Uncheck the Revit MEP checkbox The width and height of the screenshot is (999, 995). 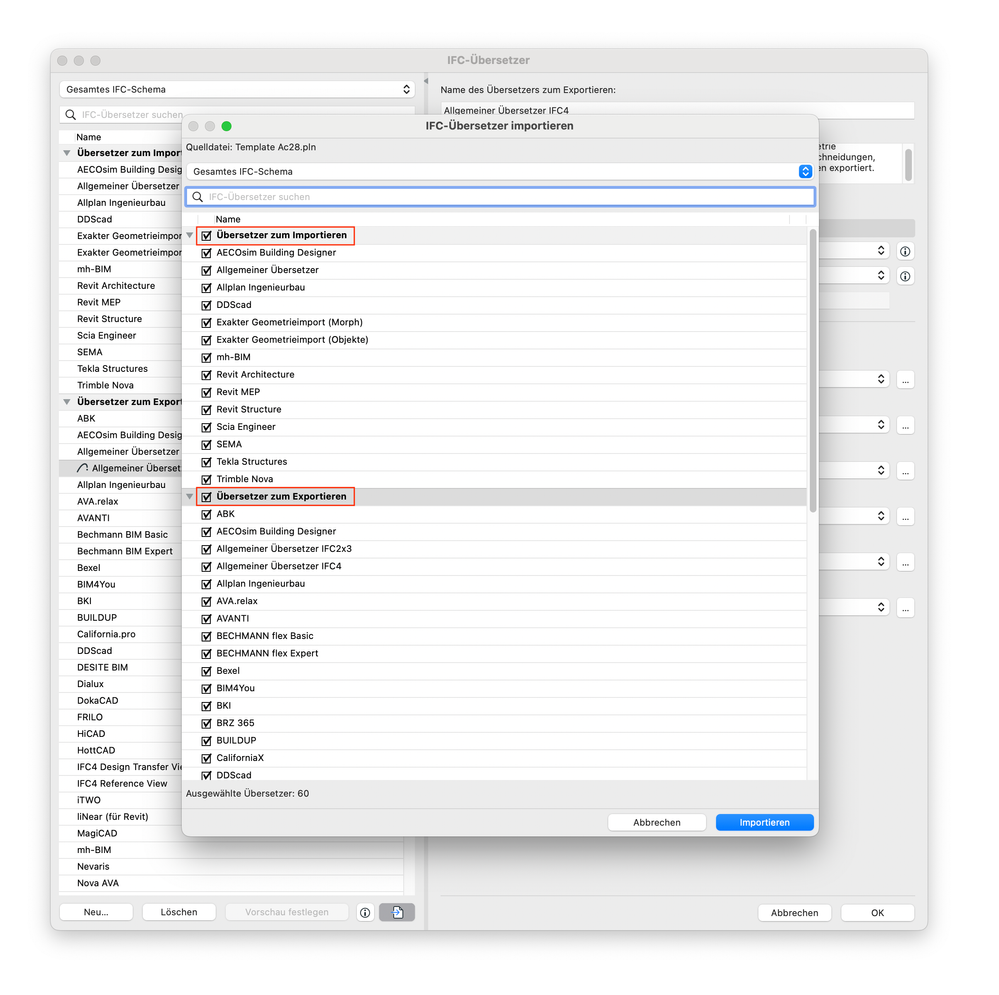click(x=206, y=392)
